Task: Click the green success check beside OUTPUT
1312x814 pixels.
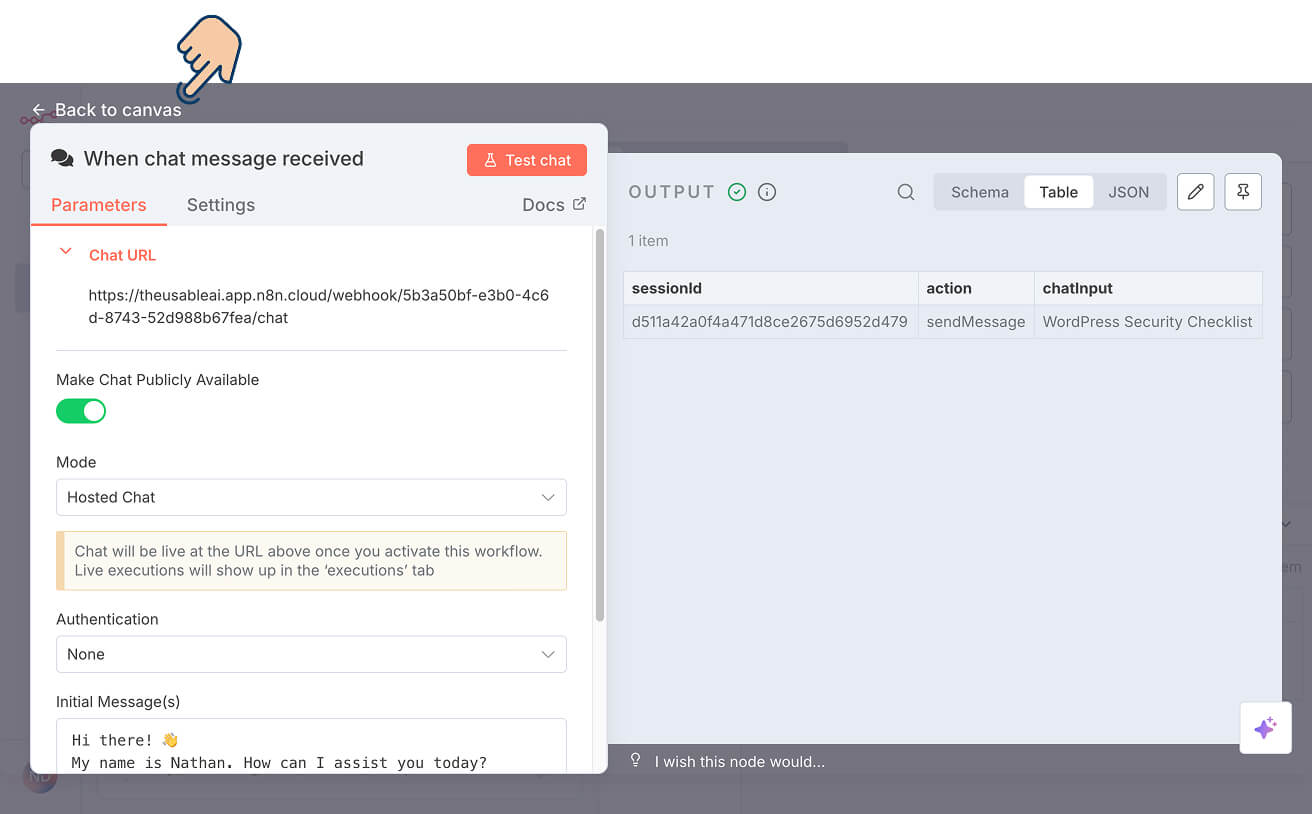Action: point(737,191)
